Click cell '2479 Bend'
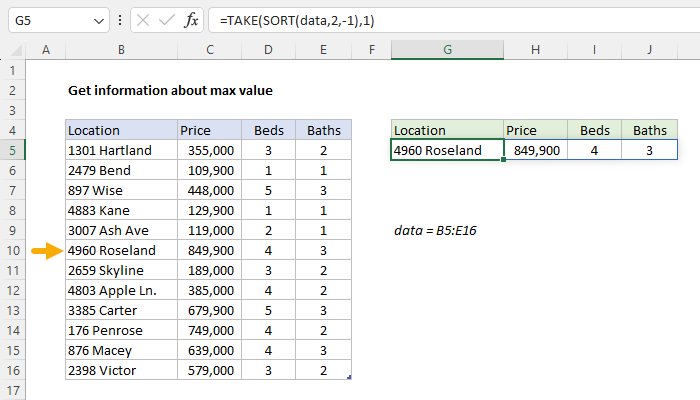 [121, 170]
